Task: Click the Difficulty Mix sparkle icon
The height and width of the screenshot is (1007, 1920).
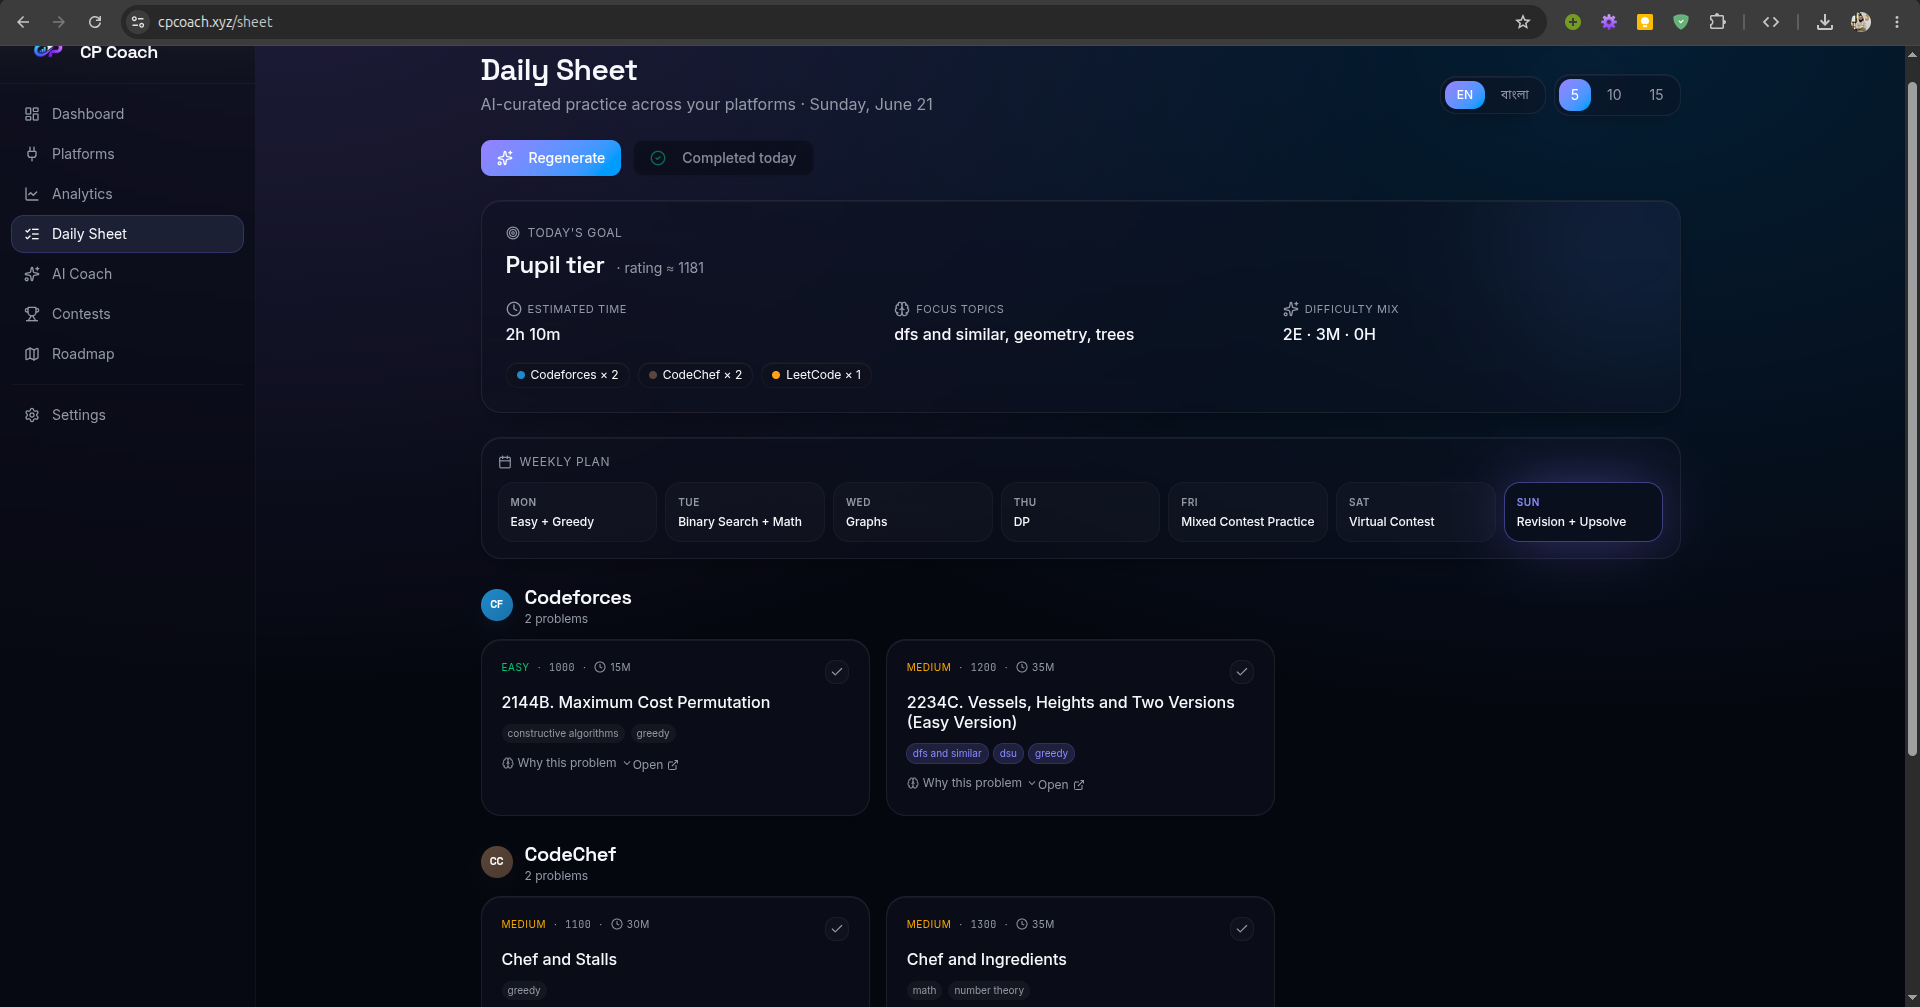Action: point(1291,309)
